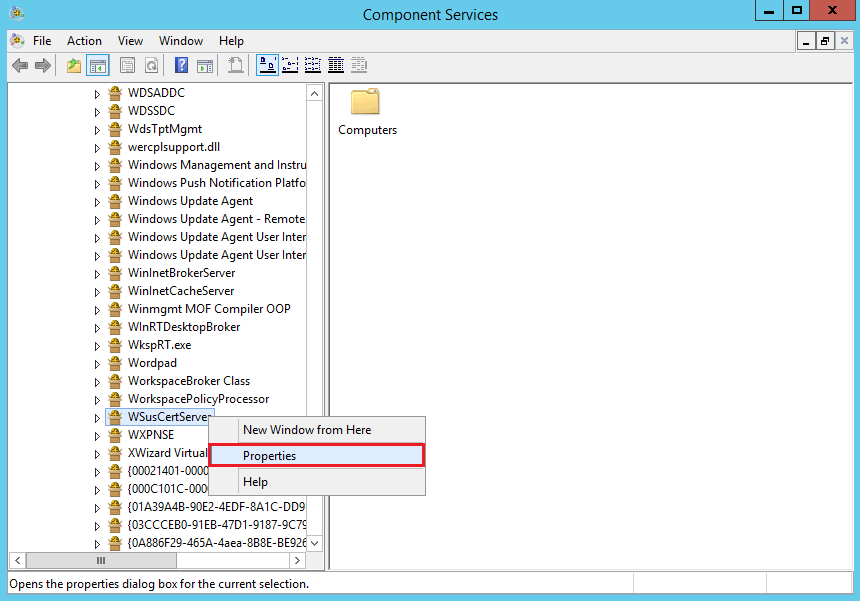Go forward using the Forward arrow toolbar icon
This screenshot has height=601, width=860.
tap(43, 66)
